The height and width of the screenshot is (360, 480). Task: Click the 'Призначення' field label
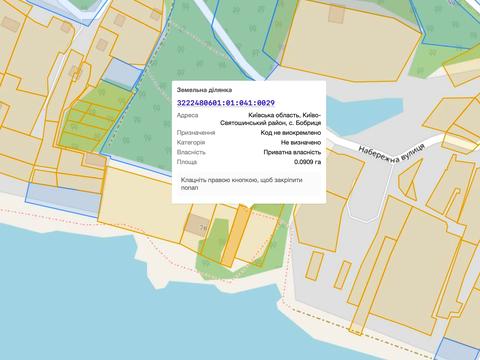tap(196, 133)
